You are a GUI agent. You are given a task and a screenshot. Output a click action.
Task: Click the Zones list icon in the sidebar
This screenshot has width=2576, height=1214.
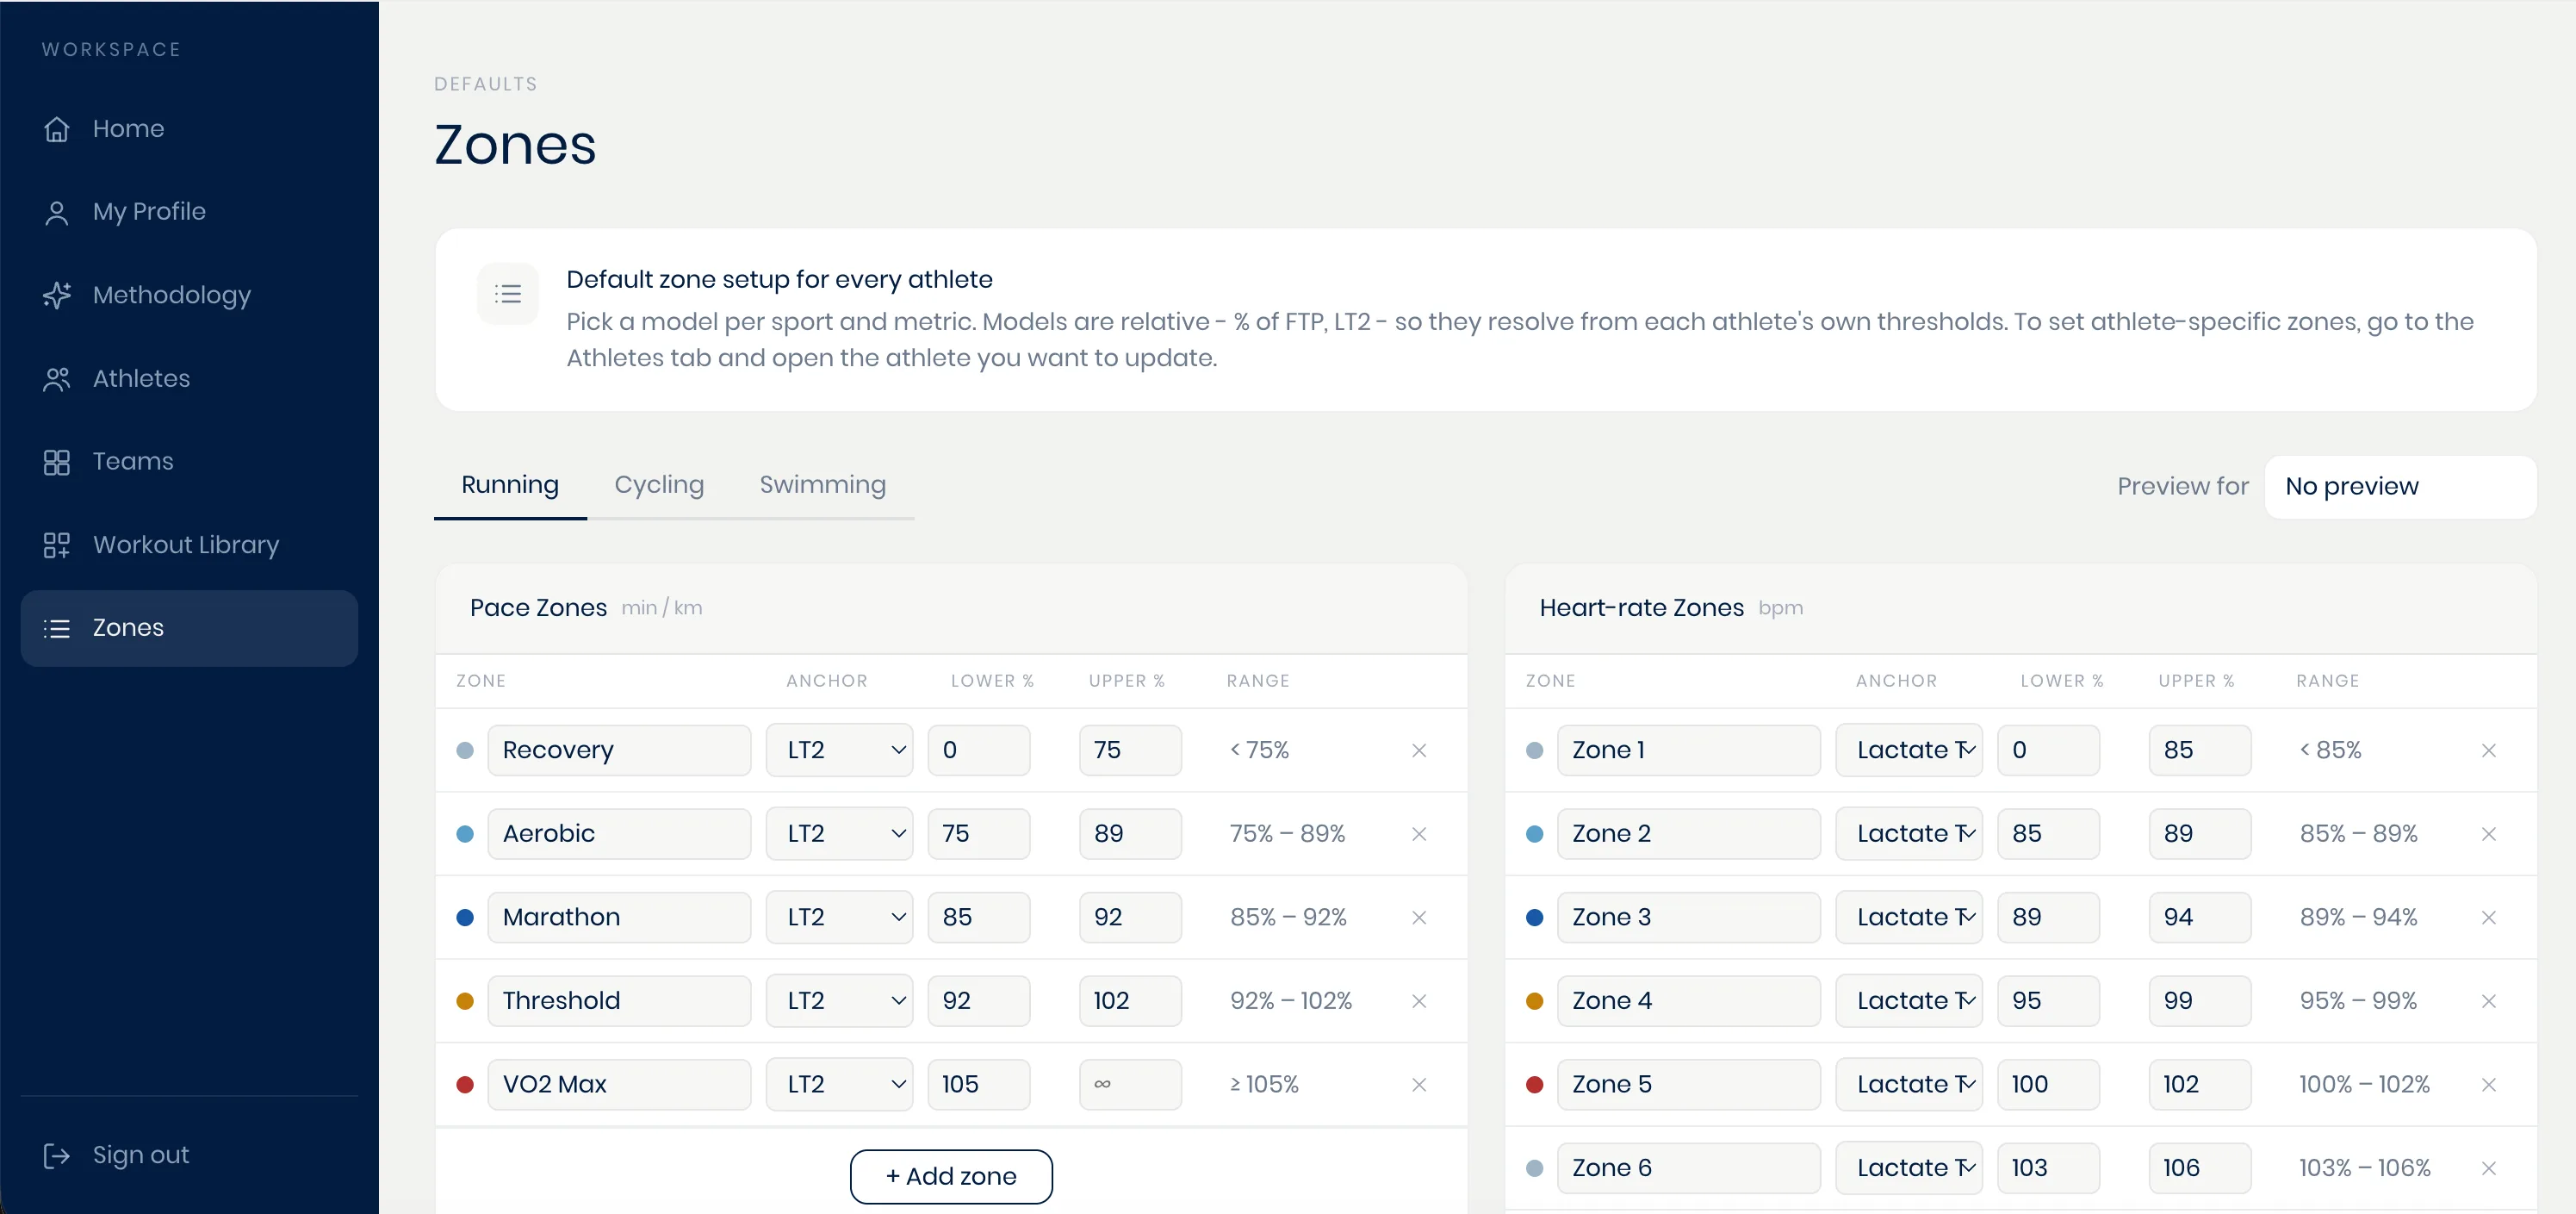pyautogui.click(x=57, y=628)
